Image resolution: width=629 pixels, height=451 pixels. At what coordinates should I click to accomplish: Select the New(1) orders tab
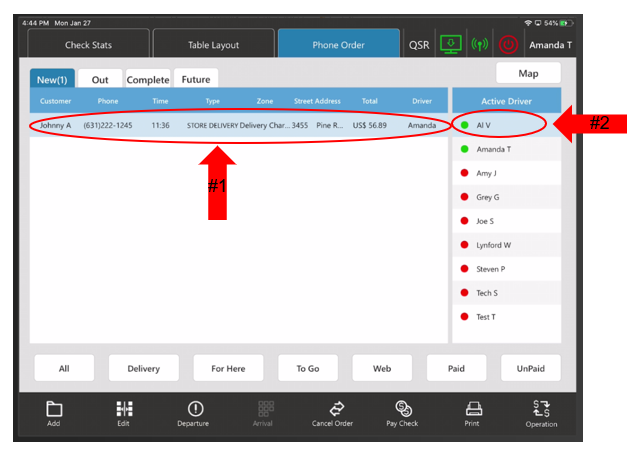point(52,79)
